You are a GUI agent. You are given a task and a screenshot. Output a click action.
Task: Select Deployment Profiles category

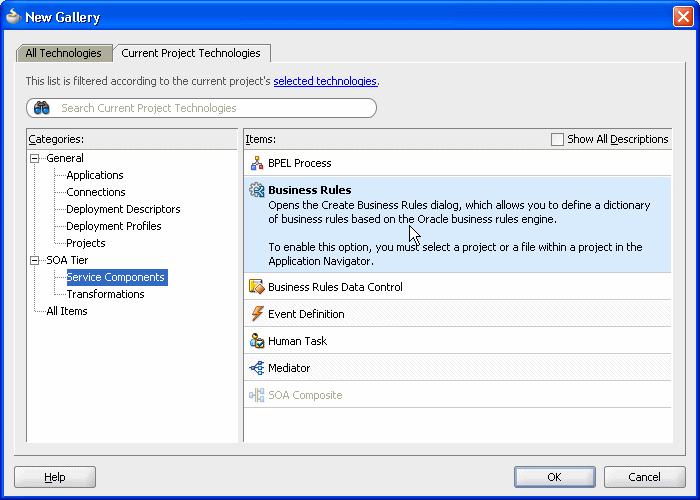[114, 226]
